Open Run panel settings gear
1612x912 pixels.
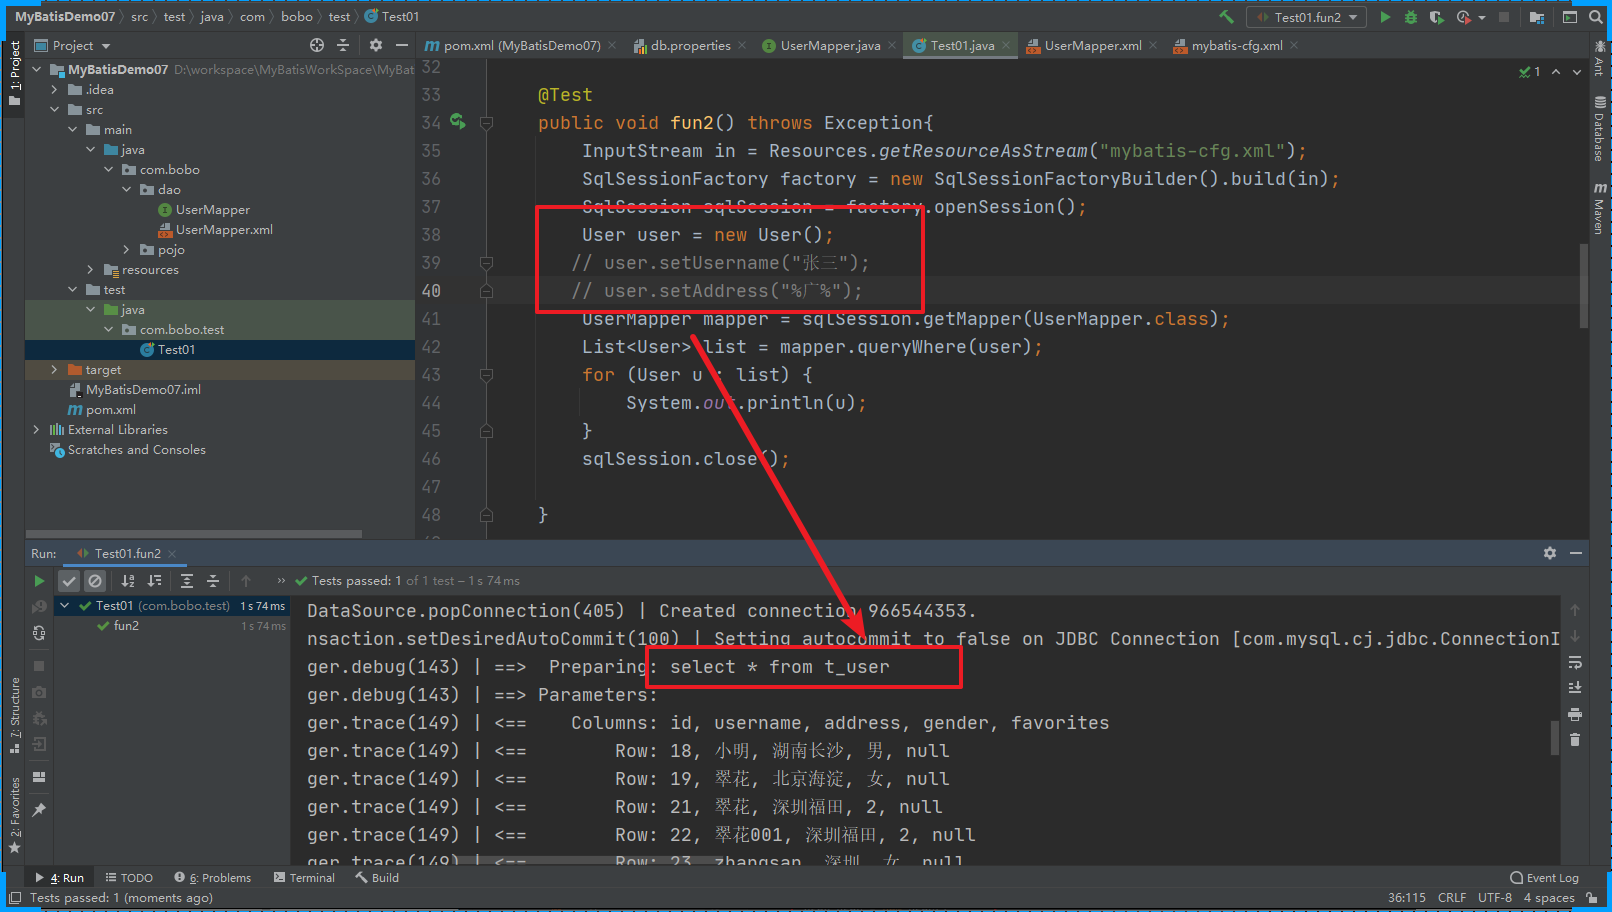point(1550,553)
